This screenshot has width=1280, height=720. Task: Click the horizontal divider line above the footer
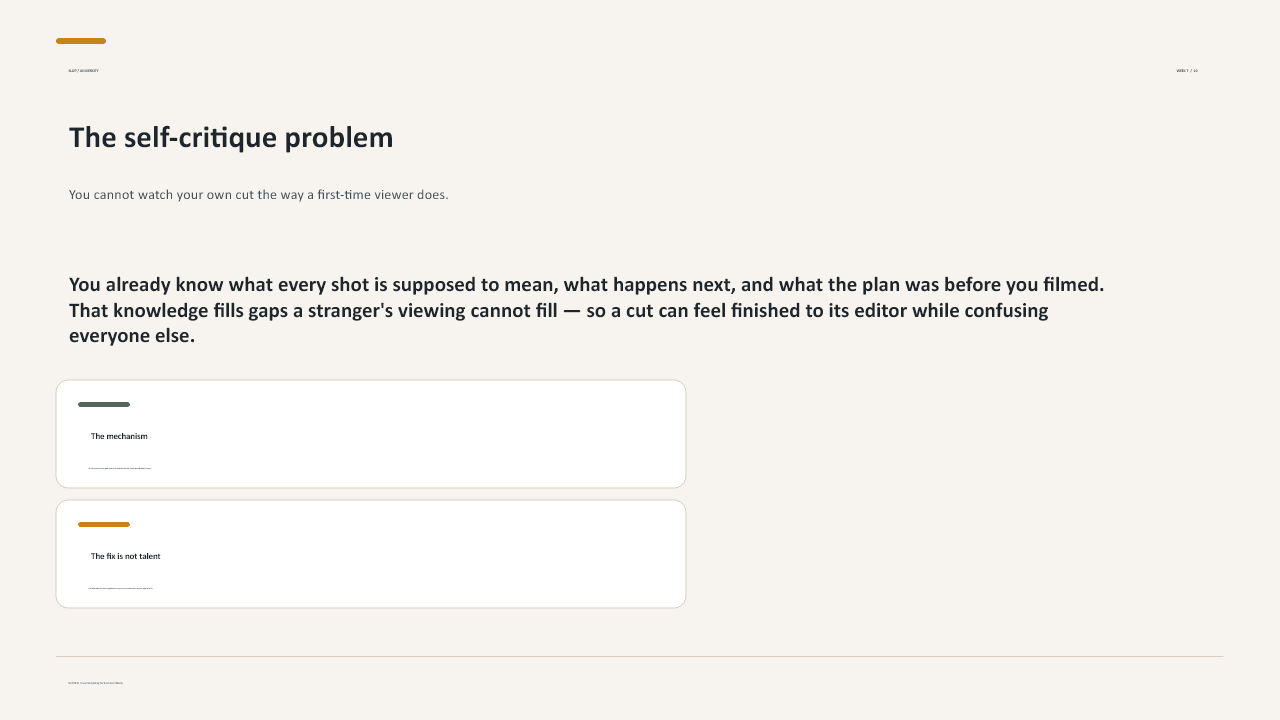[640, 657]
